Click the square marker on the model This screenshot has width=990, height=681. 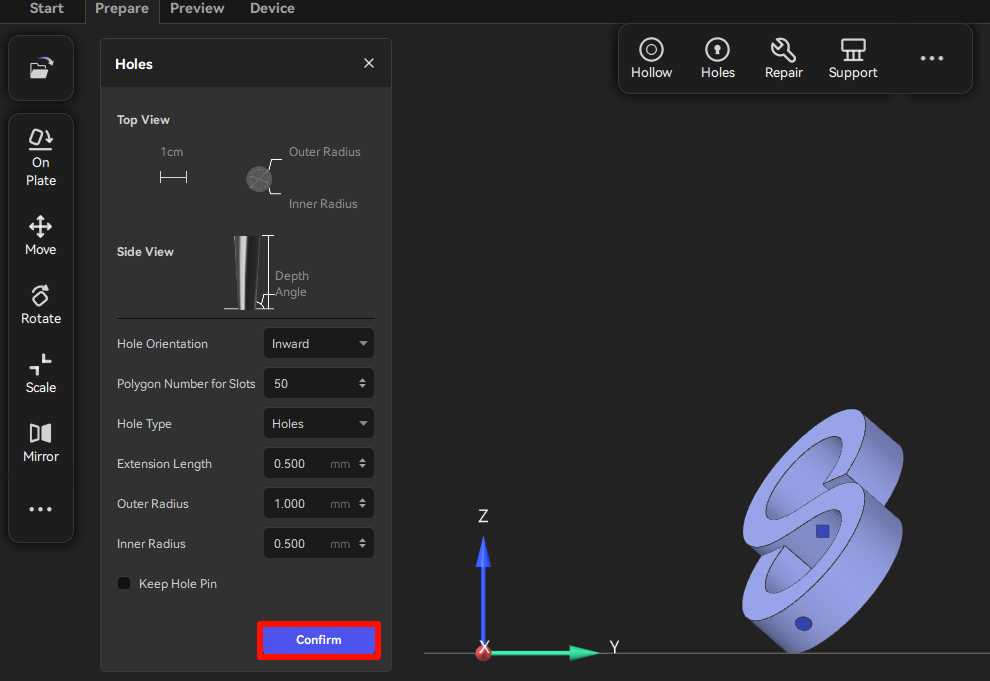click(822, 531)
